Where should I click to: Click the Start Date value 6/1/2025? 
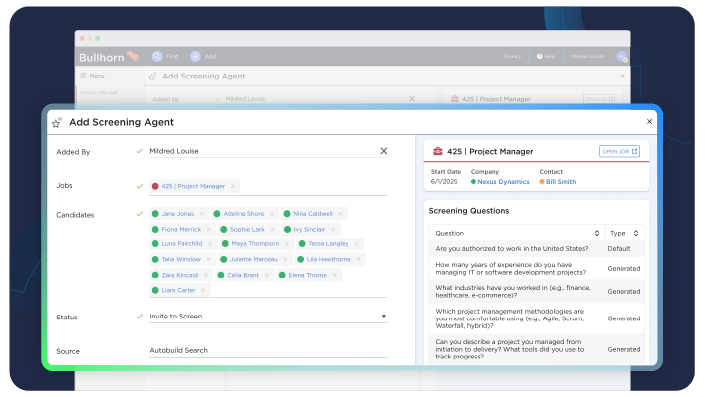point(444,182)
